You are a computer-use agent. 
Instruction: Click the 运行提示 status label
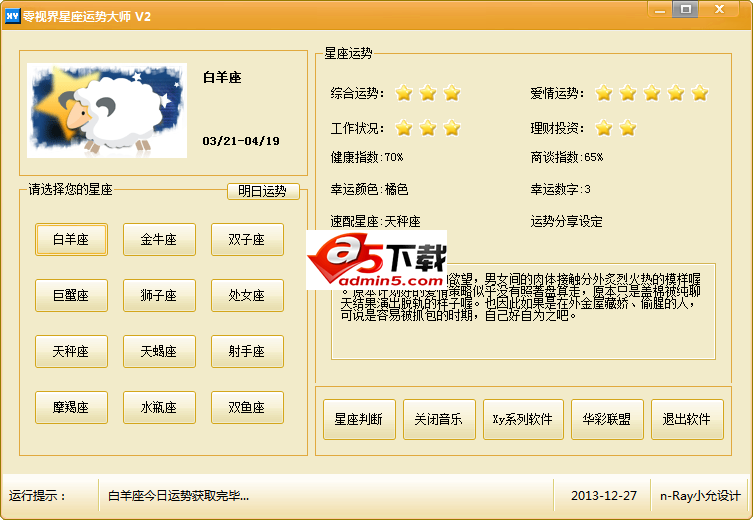37,496
